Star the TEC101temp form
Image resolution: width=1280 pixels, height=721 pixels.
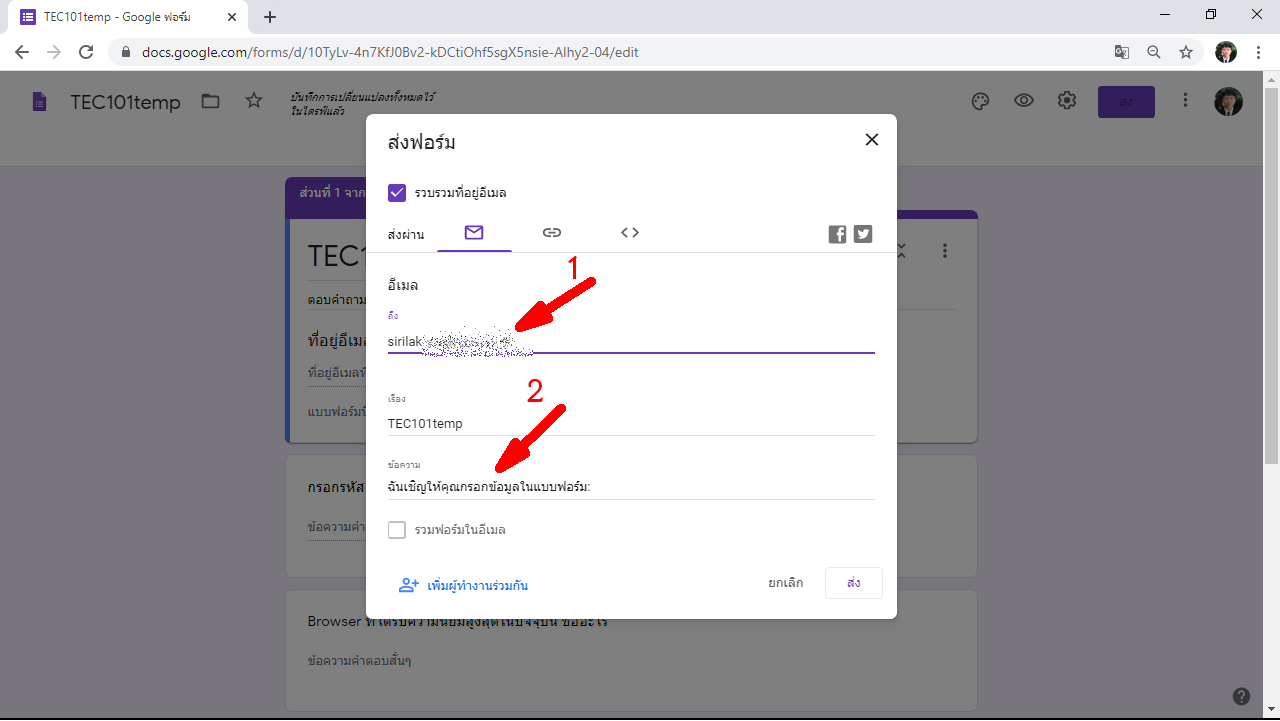point(254,101)
